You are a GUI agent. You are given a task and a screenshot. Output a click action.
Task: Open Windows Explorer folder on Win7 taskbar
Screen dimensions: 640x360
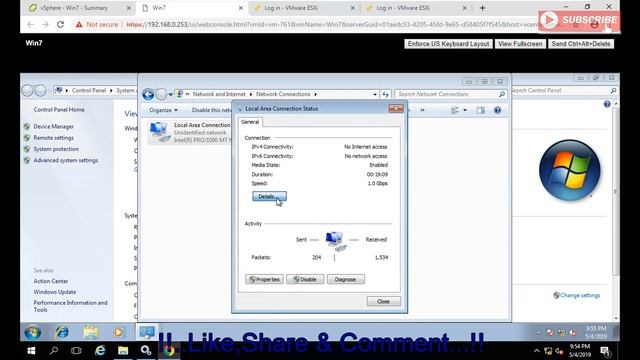tap(91, 332)
